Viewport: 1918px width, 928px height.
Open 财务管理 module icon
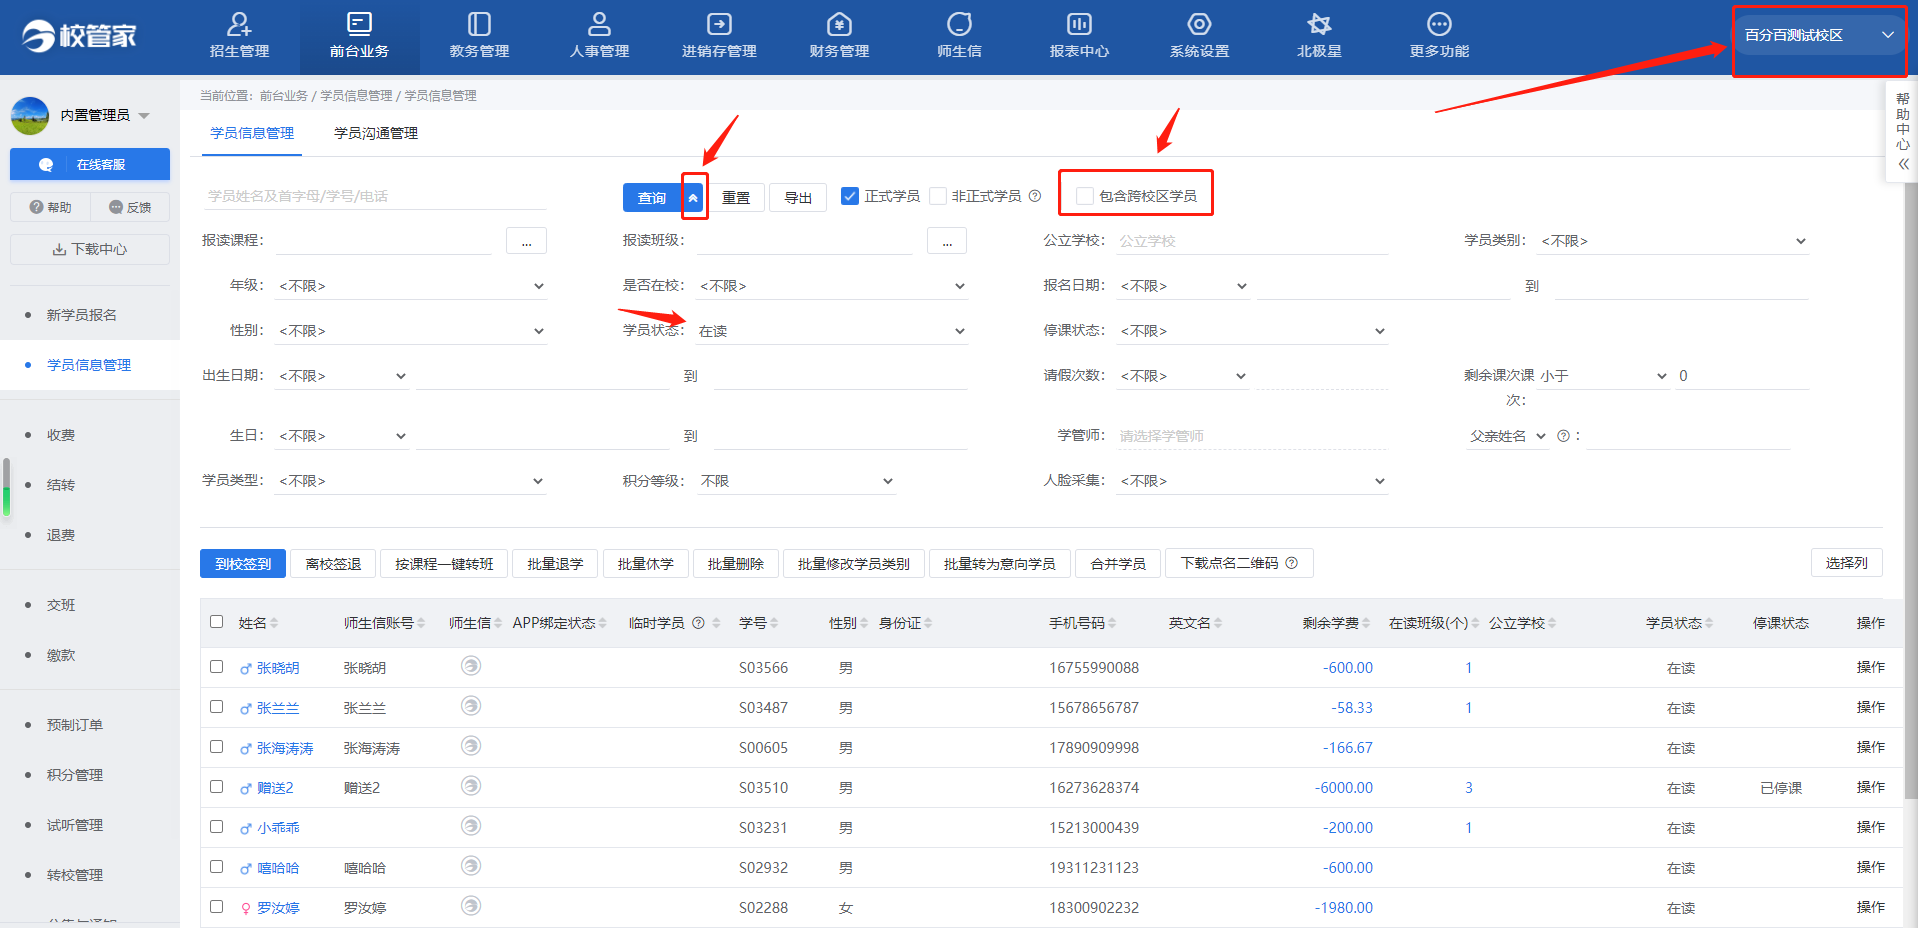click(839, 24)
